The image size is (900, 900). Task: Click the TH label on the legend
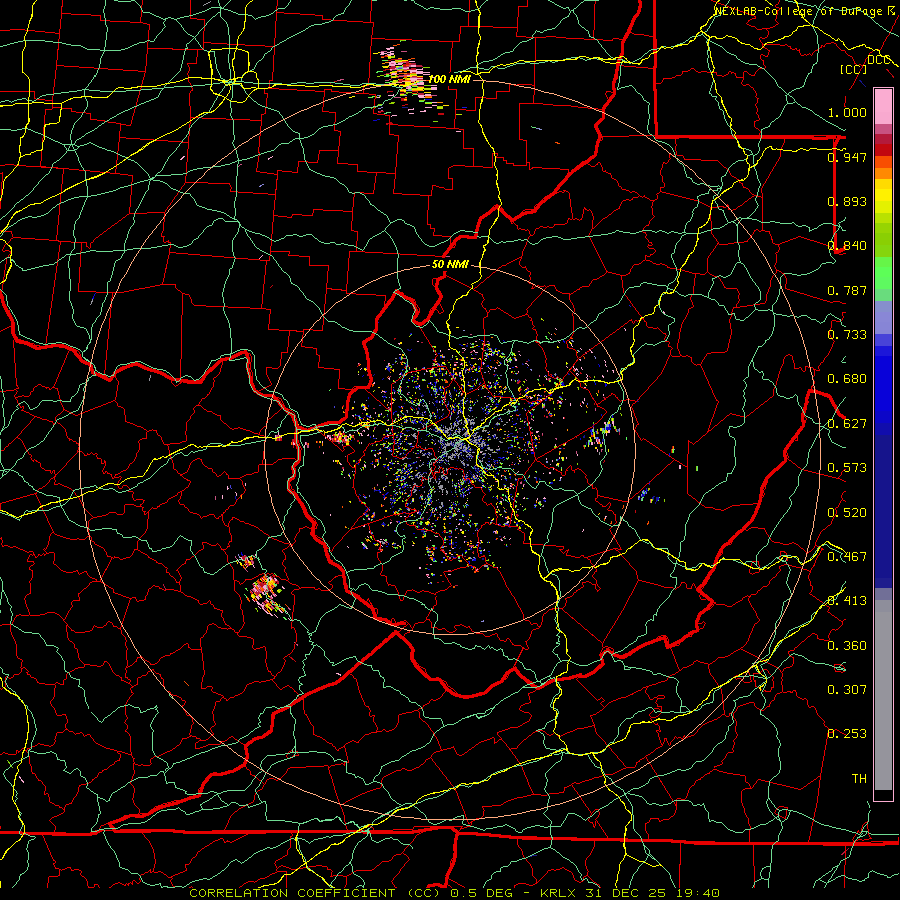click(859, 779)
